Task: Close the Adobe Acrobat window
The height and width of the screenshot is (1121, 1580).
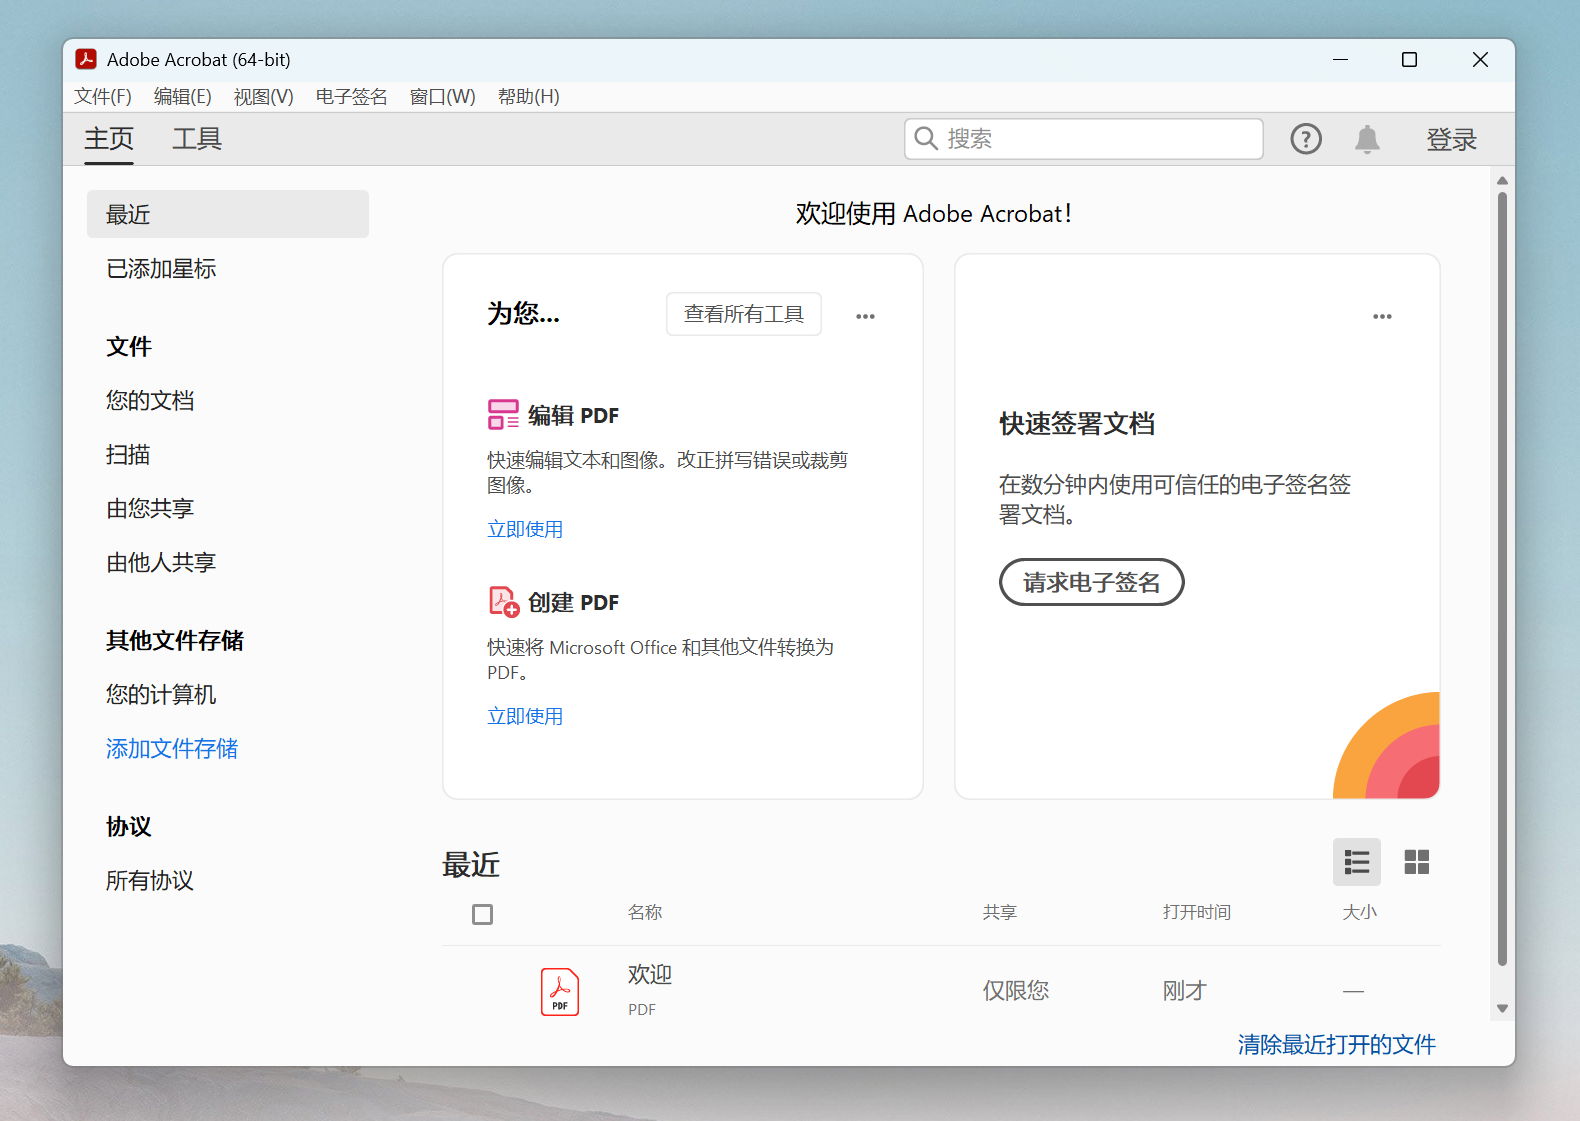Action: pos(1480,59)
